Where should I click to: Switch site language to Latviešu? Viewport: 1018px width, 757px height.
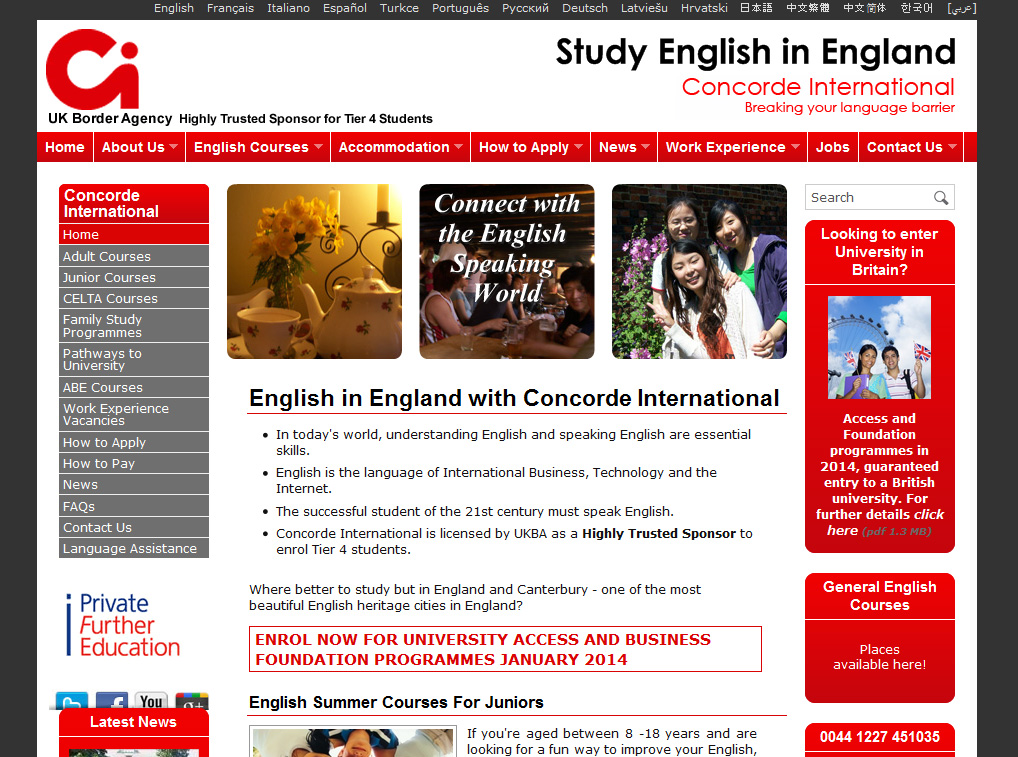[x=644, y=8]
